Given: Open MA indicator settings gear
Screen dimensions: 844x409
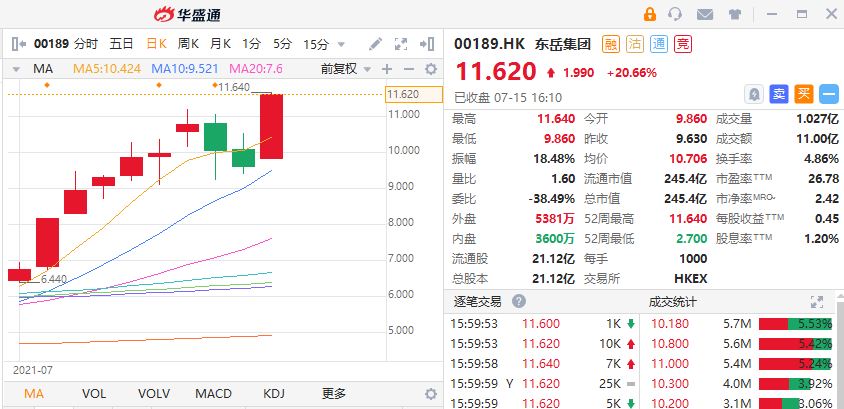Looking at the screenshot, I should (x=431, y=69).
